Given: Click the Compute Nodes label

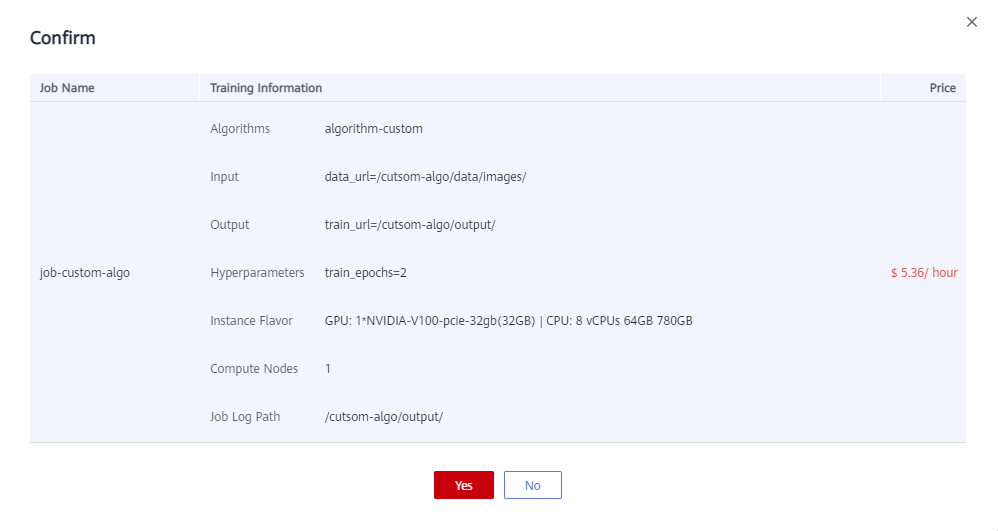Looking at the screenshot, I should (x=254, y=369).
